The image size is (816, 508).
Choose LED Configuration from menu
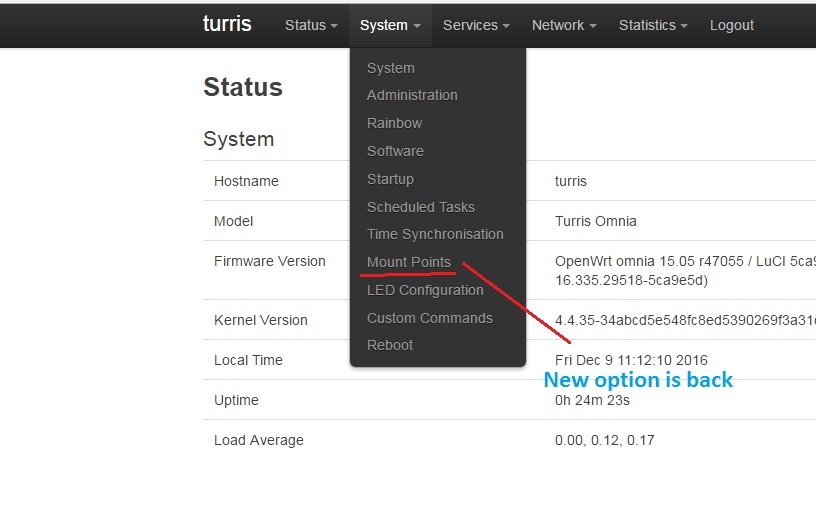pyautogui.click(x=425, y=290)
